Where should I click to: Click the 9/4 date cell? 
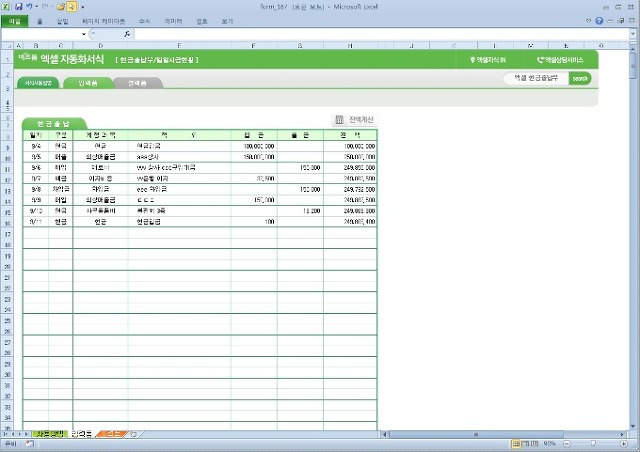tap(36, 146)
